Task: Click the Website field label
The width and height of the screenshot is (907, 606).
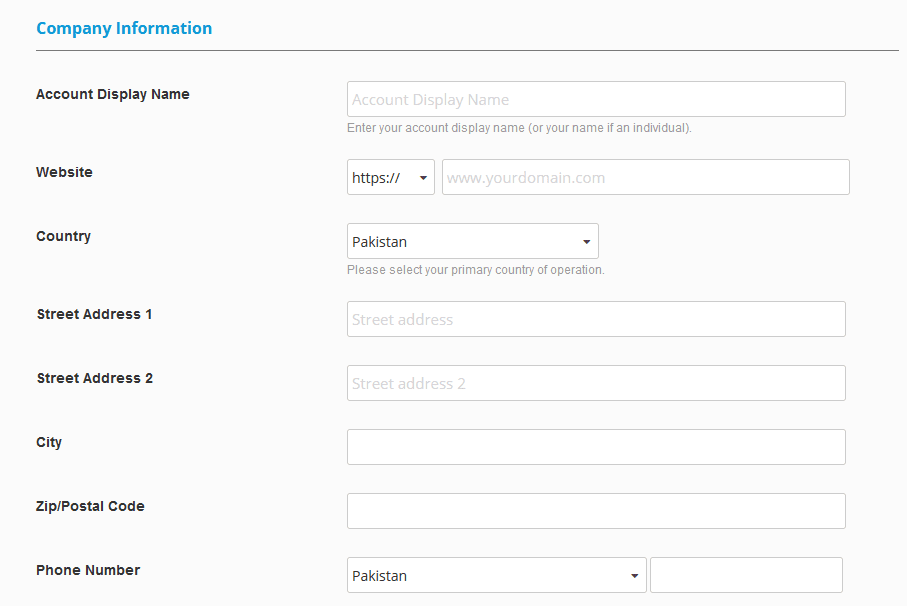Action: 64,172
